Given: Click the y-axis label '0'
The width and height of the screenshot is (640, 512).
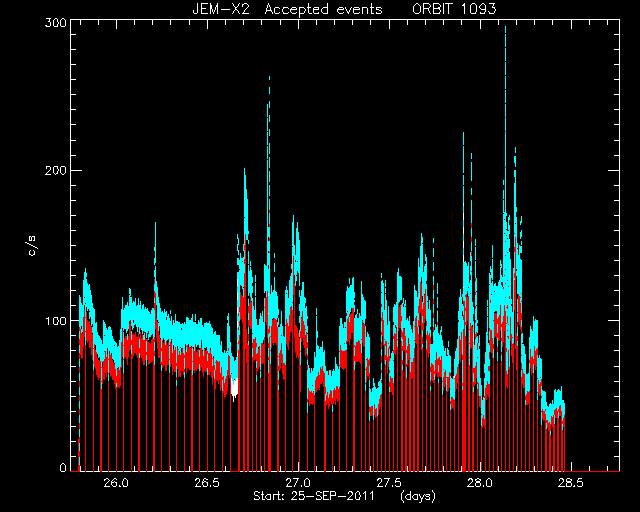Looking at the screenshot, I should [x=63, y=467].
